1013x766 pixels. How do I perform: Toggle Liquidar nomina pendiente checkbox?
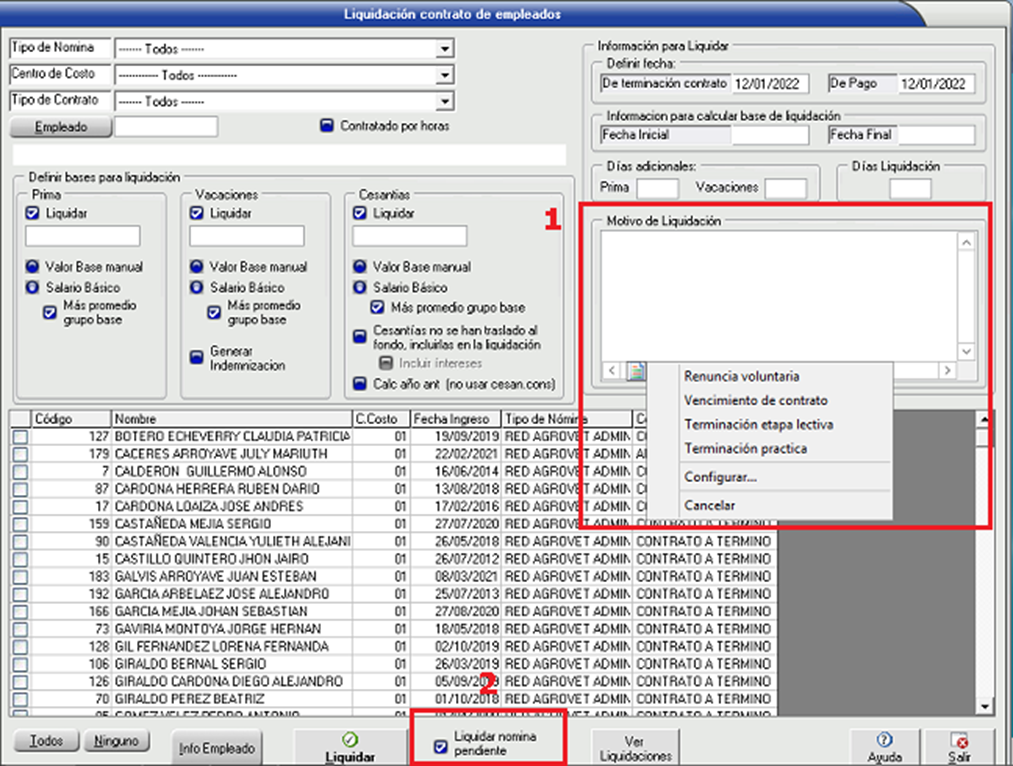(441, 746)
